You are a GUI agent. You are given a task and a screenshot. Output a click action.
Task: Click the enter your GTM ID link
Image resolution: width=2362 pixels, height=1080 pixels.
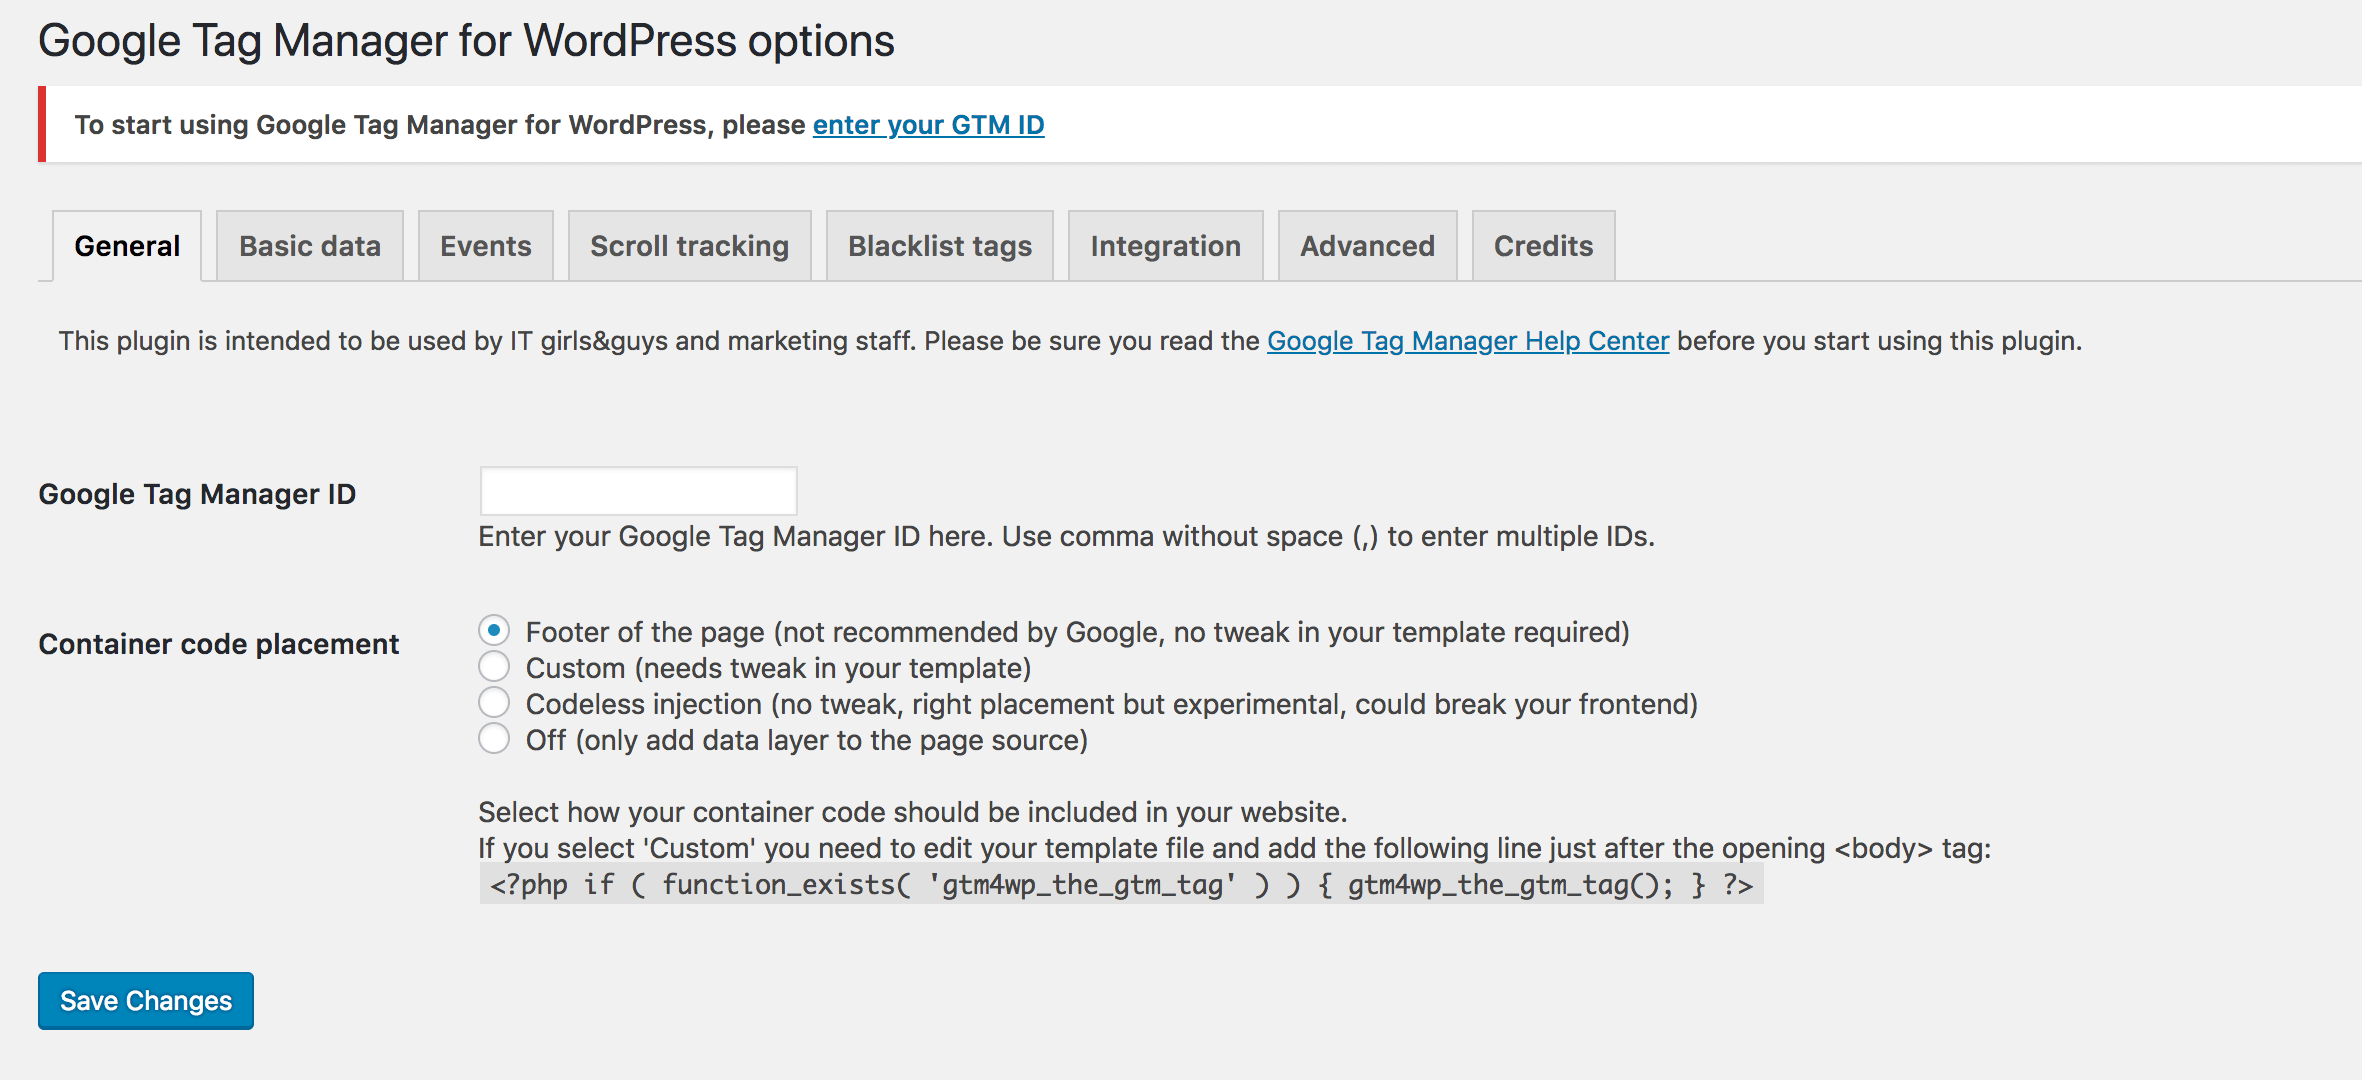tap(928, 124)
